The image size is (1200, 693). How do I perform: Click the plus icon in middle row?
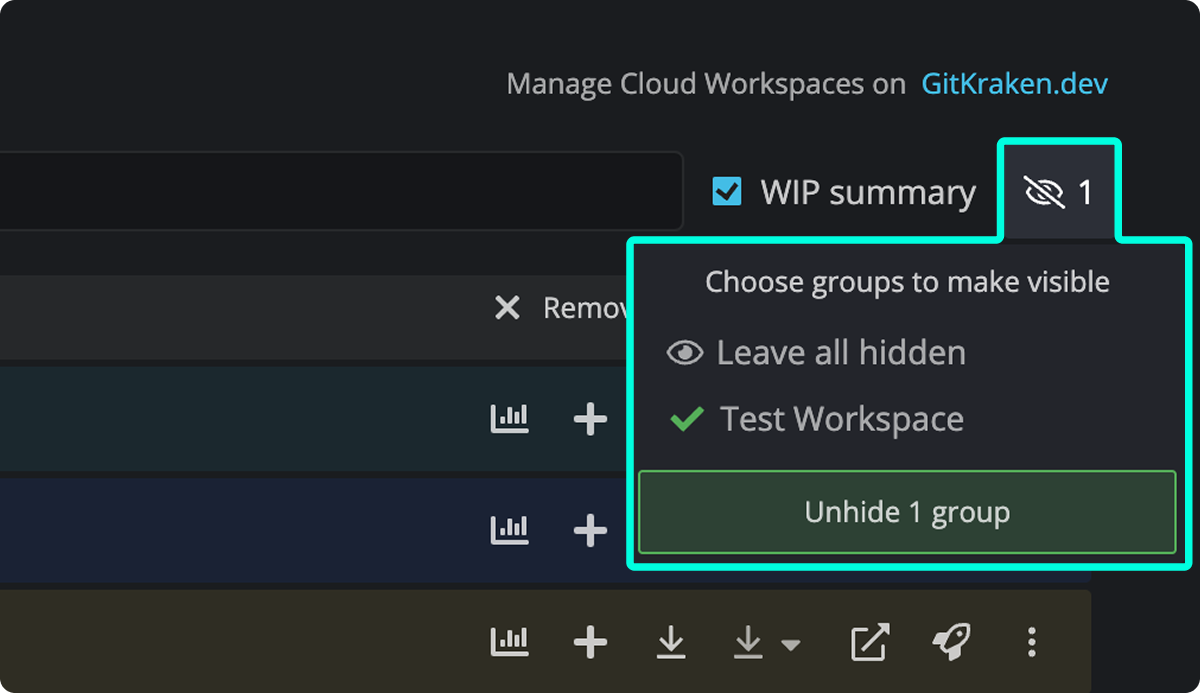590,529
